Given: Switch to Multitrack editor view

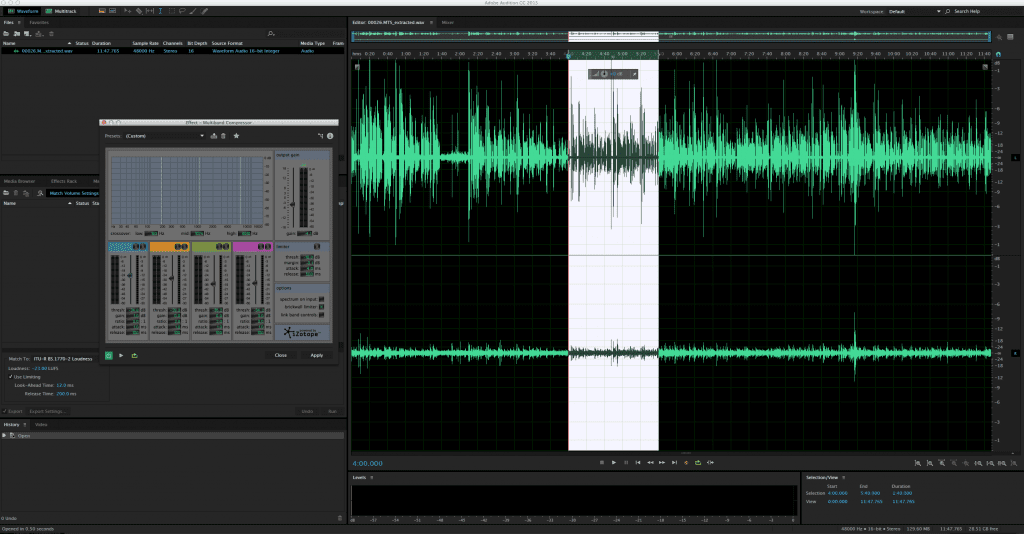Looking at the screenshot, I should [x=61, y=11].
